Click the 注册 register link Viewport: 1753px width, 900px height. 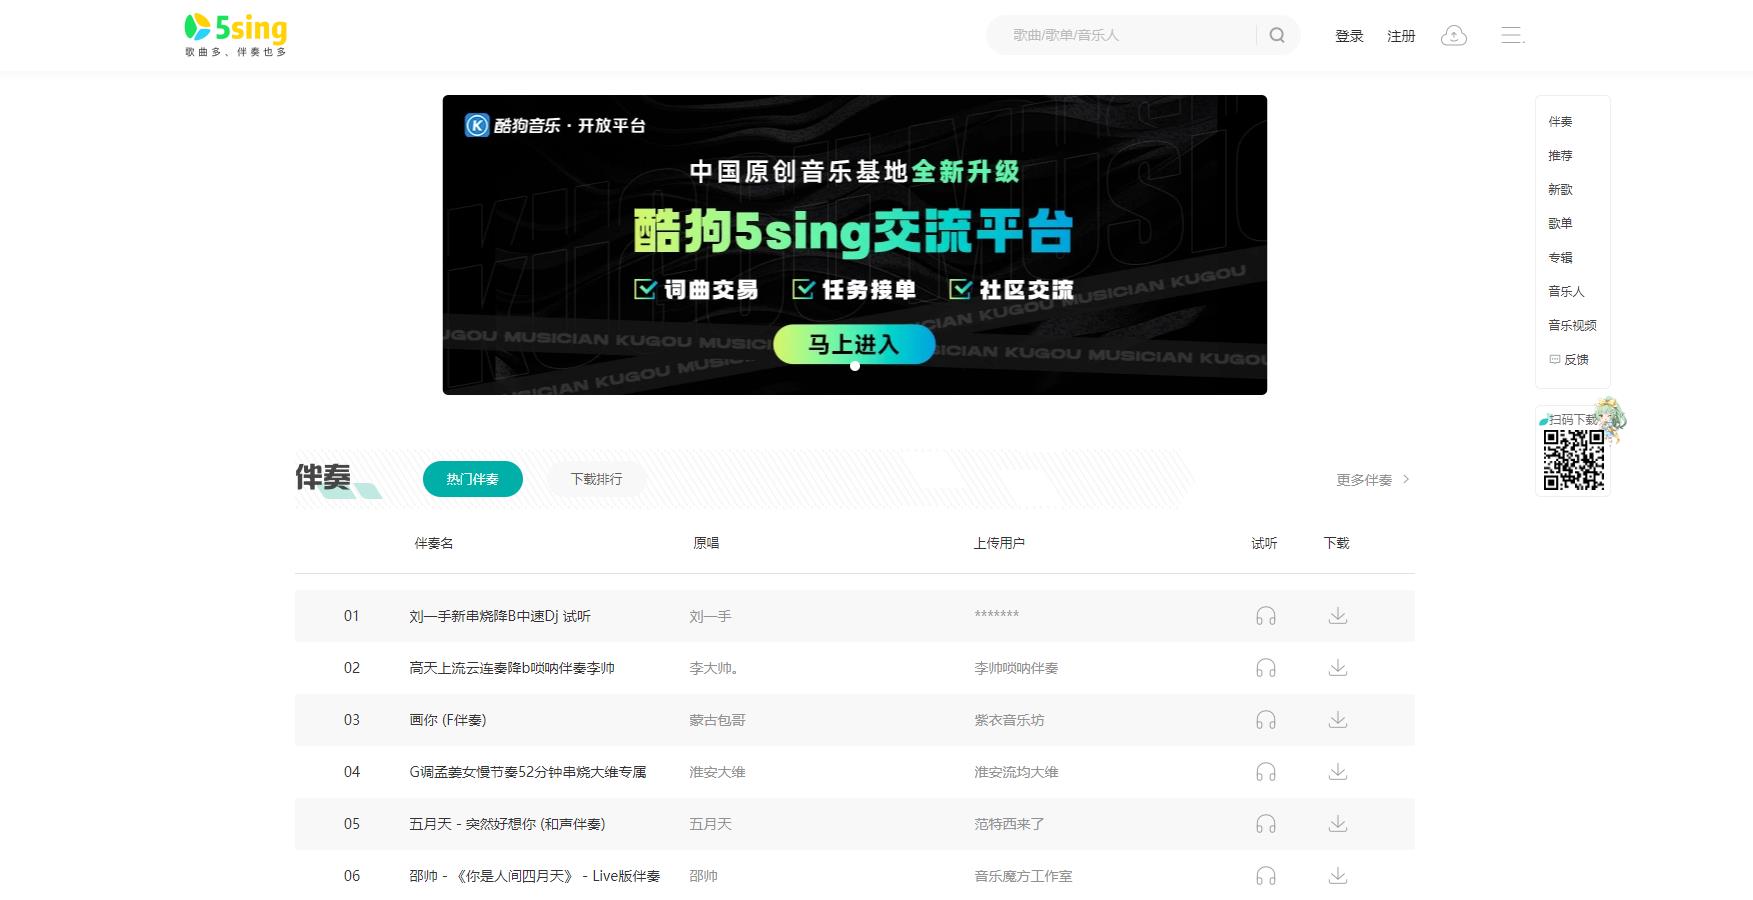click(1401, 36)
